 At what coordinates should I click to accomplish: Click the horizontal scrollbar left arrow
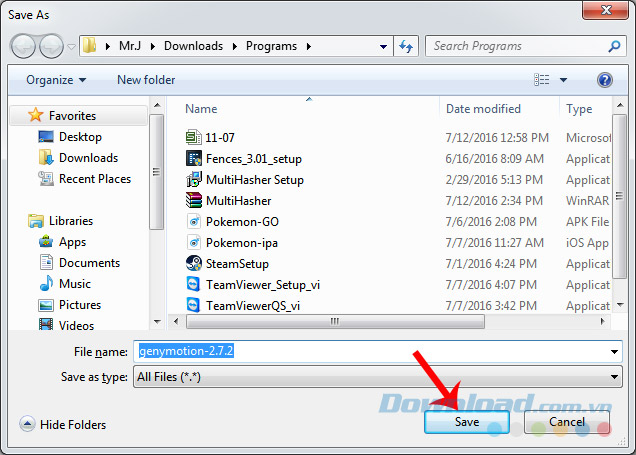click(x=176, y=321)
